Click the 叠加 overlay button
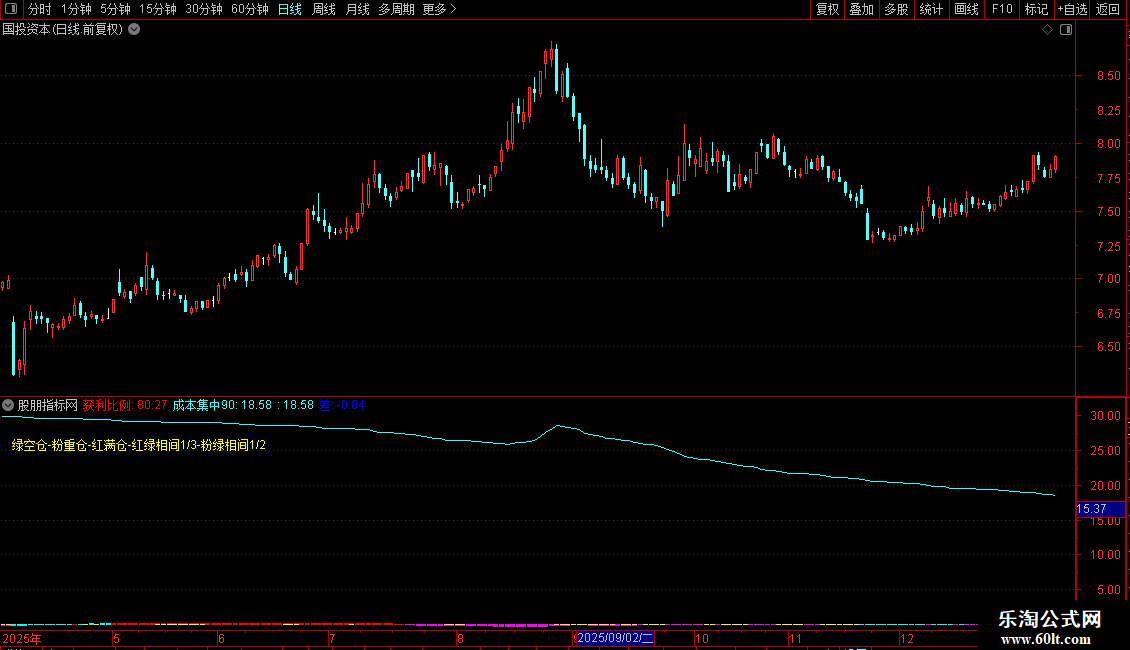 point(862,9)
